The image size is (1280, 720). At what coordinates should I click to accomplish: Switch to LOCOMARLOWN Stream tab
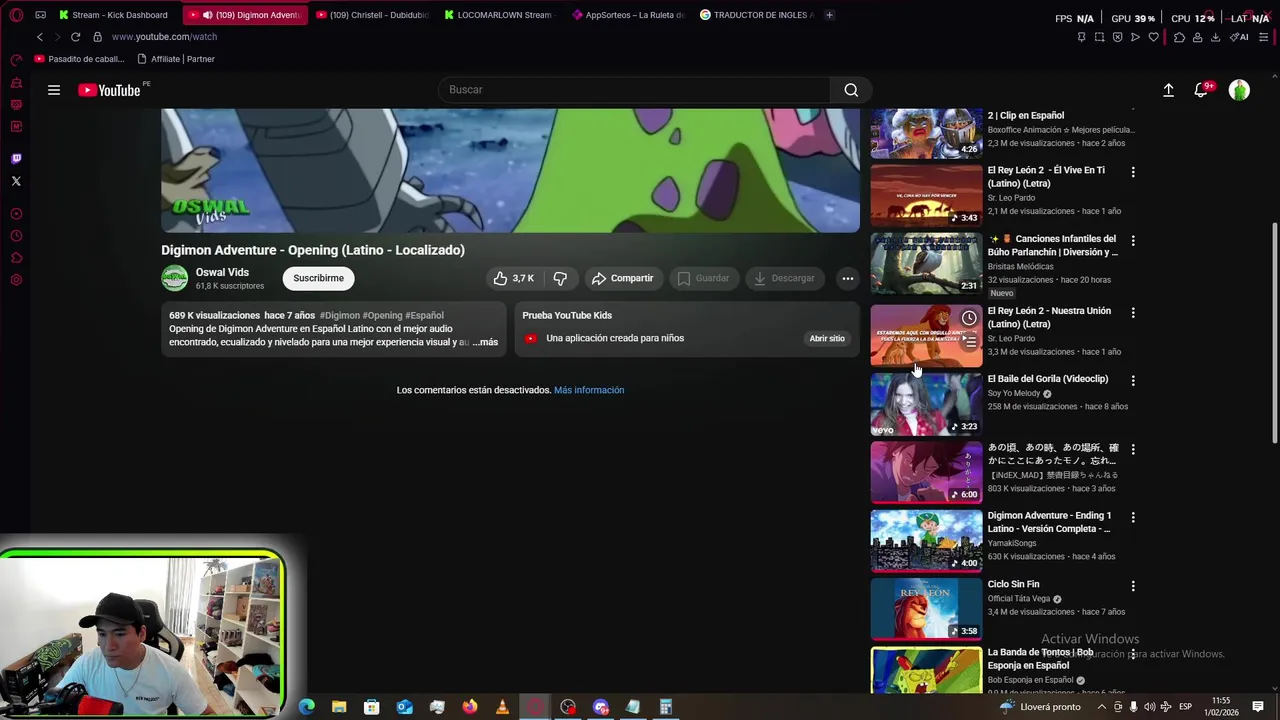(499, 15)
